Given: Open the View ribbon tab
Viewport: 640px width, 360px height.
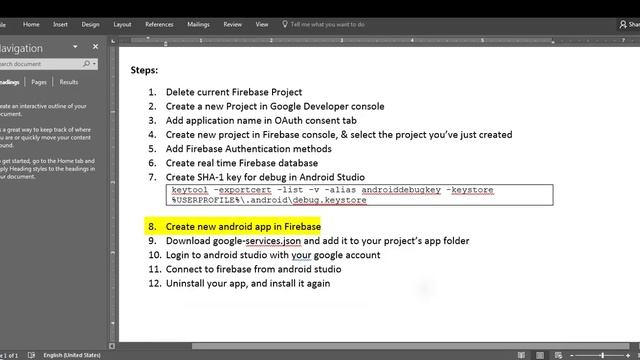Looking at the screenshot, I should pos(262,24).
